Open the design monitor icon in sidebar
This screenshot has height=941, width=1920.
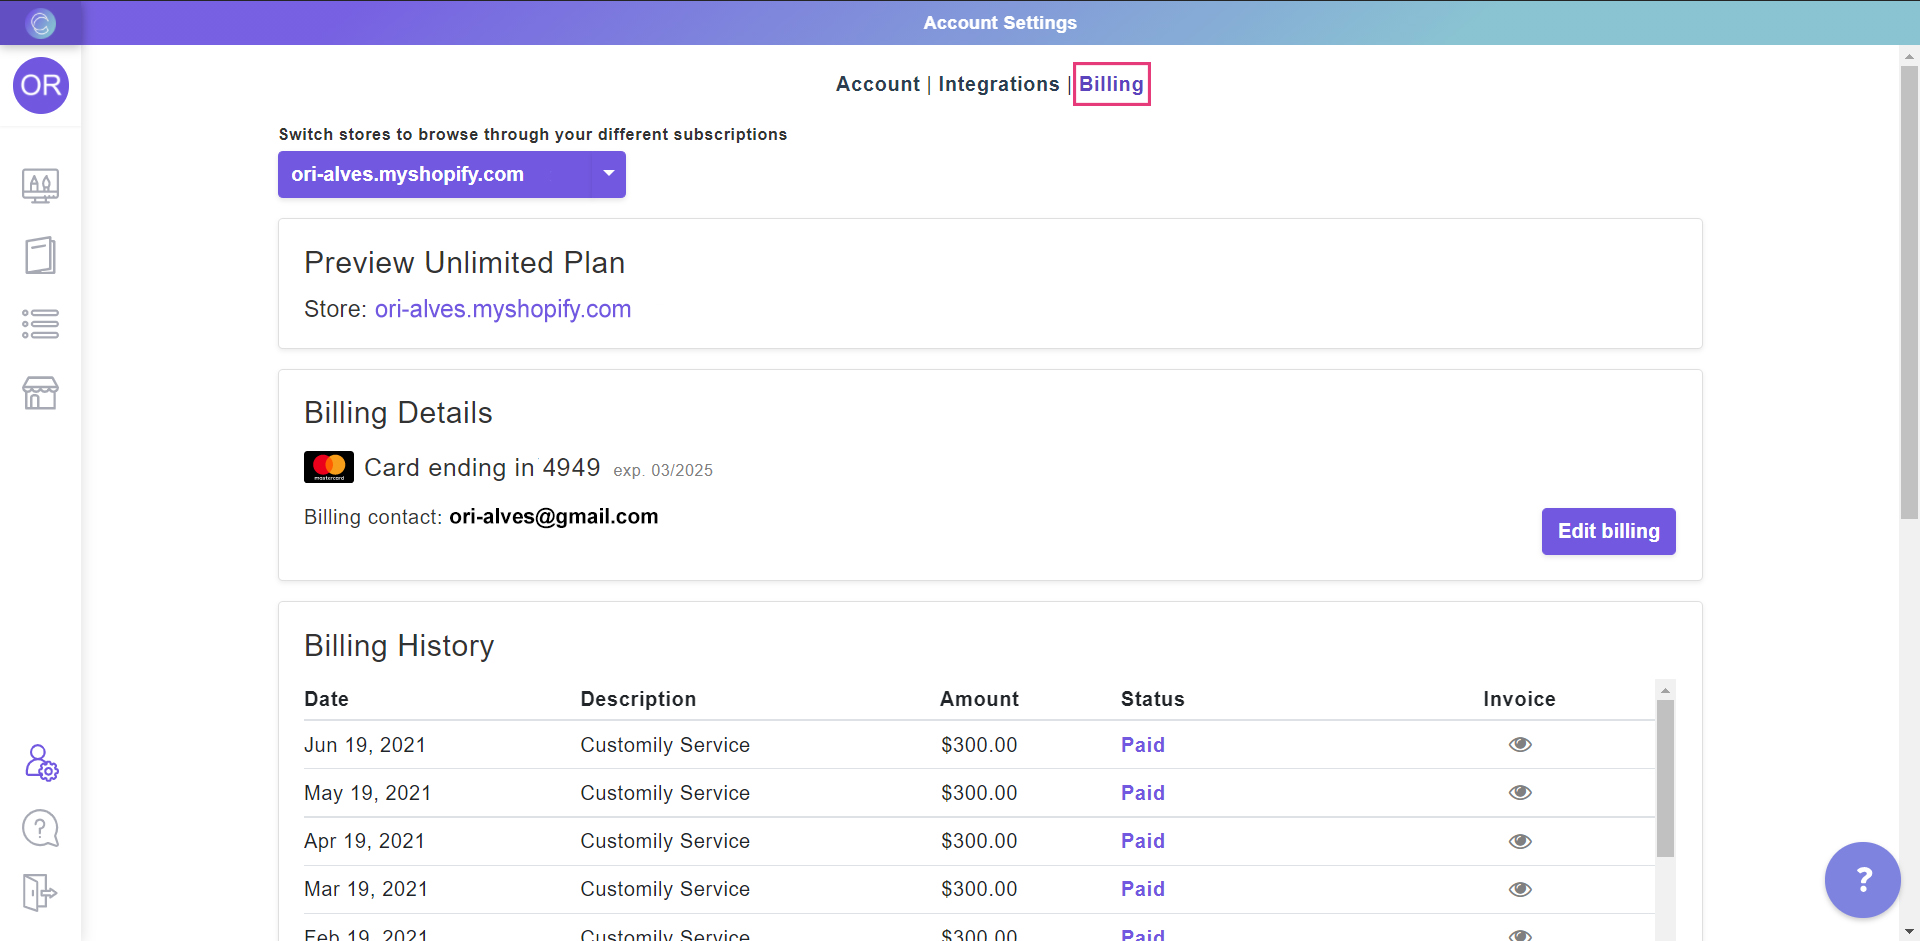click(x=41, y=185)
